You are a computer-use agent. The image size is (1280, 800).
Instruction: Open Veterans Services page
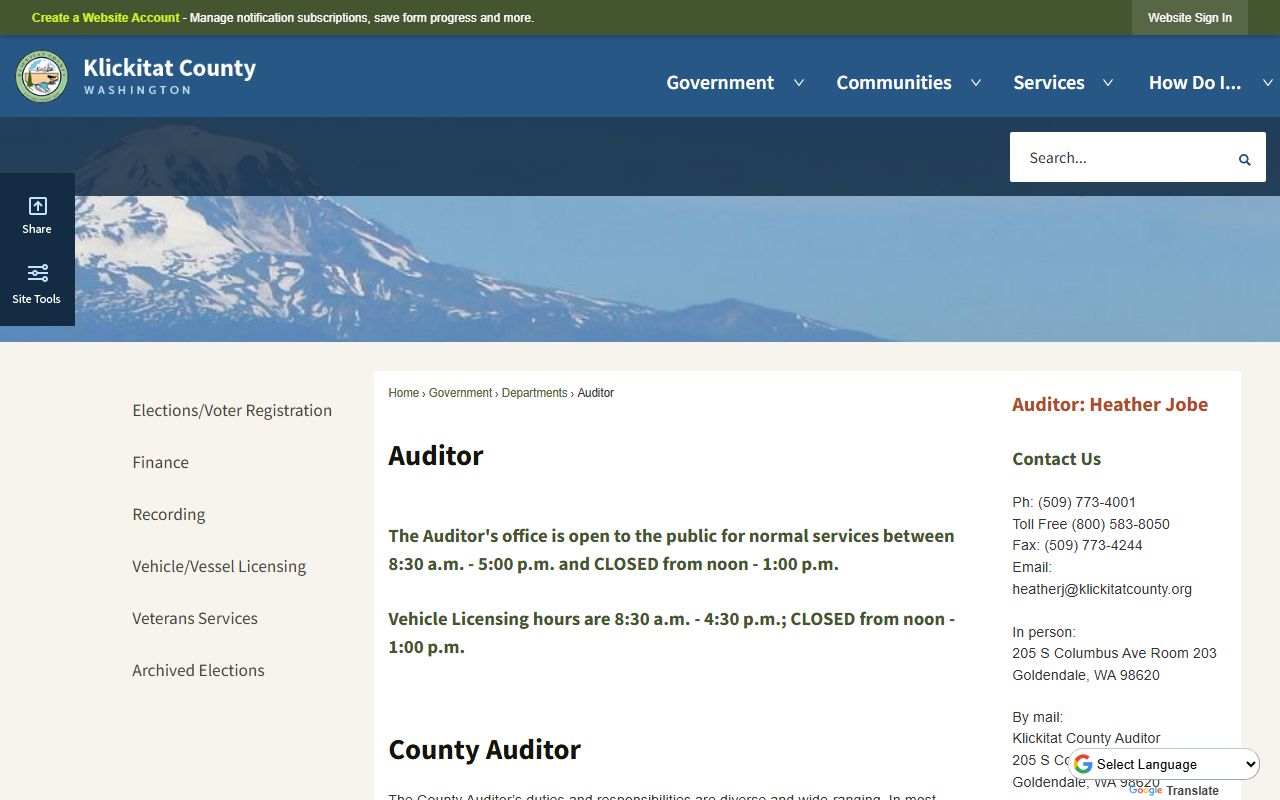[195, 618]
